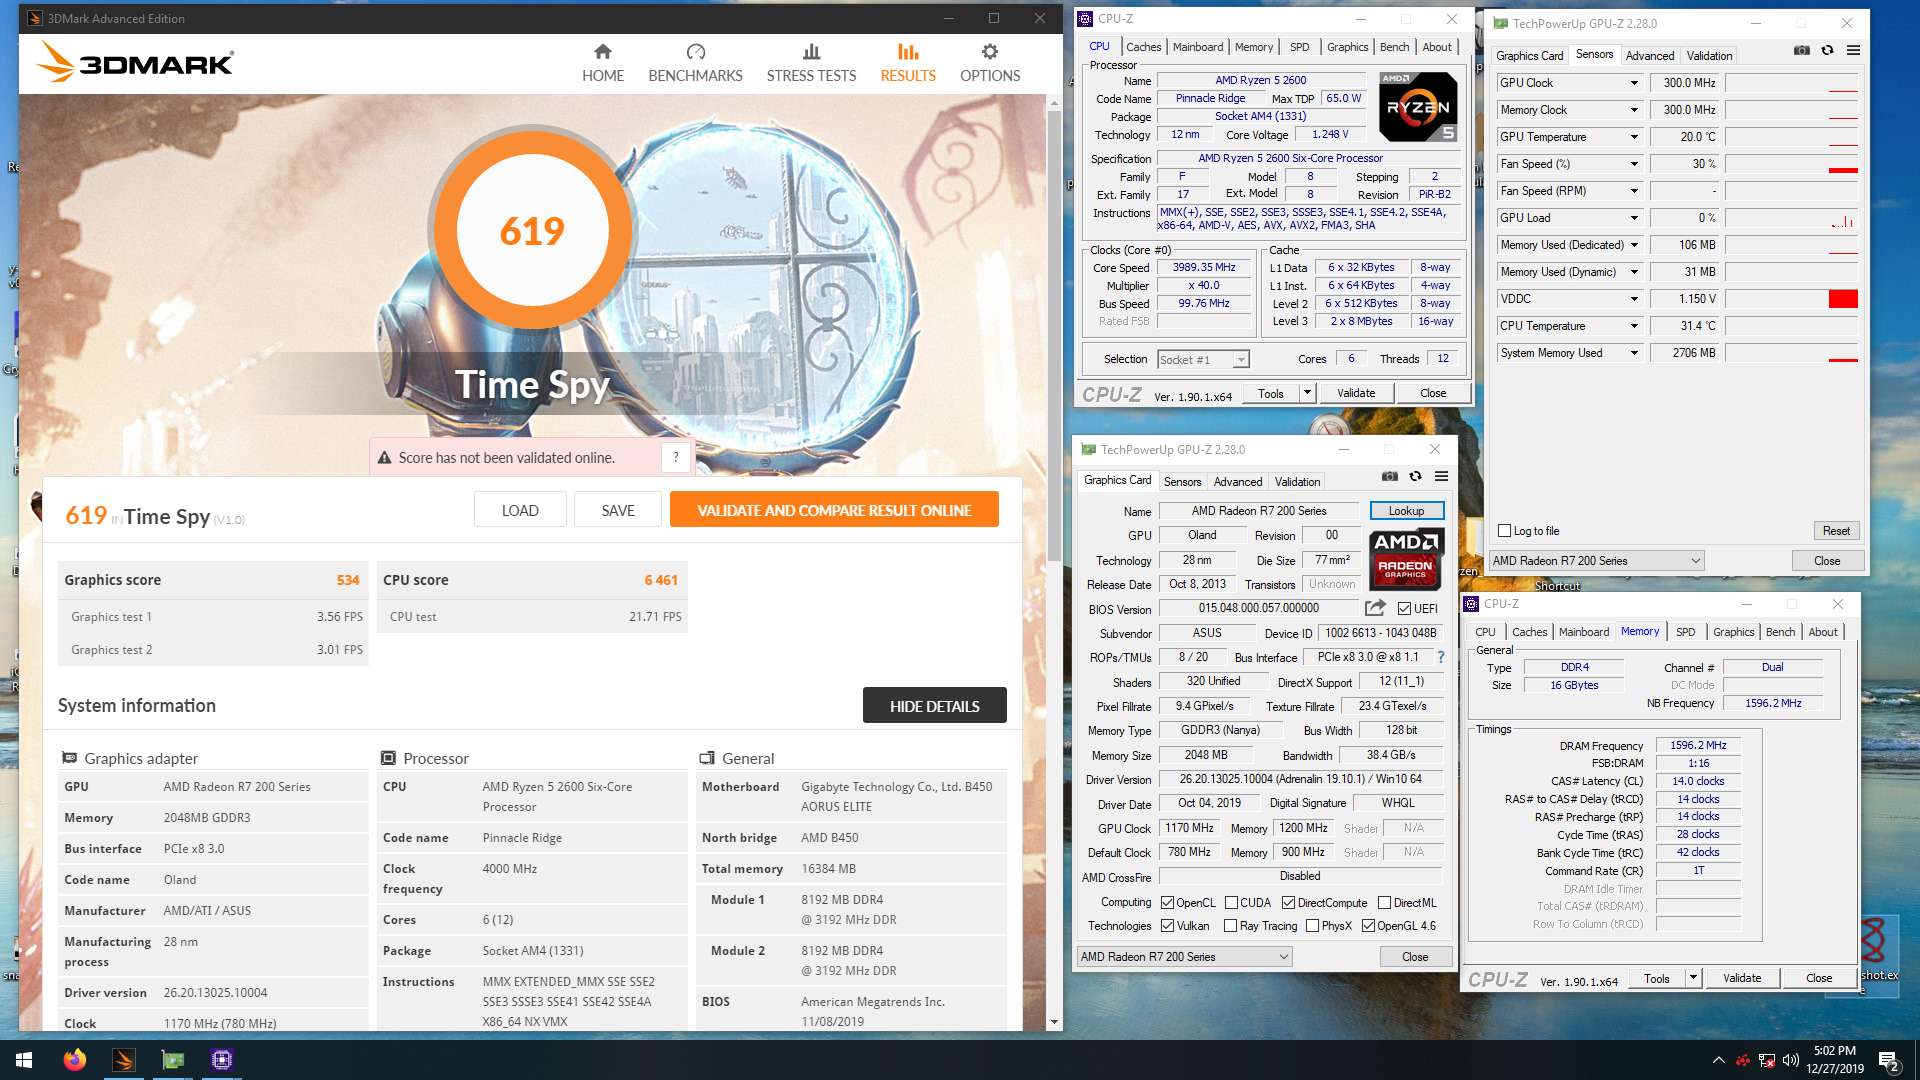Click the Fan Speed (%) sensor graph
This screenshot has height=1080, width=1920.
click(x=1792, y=164)
